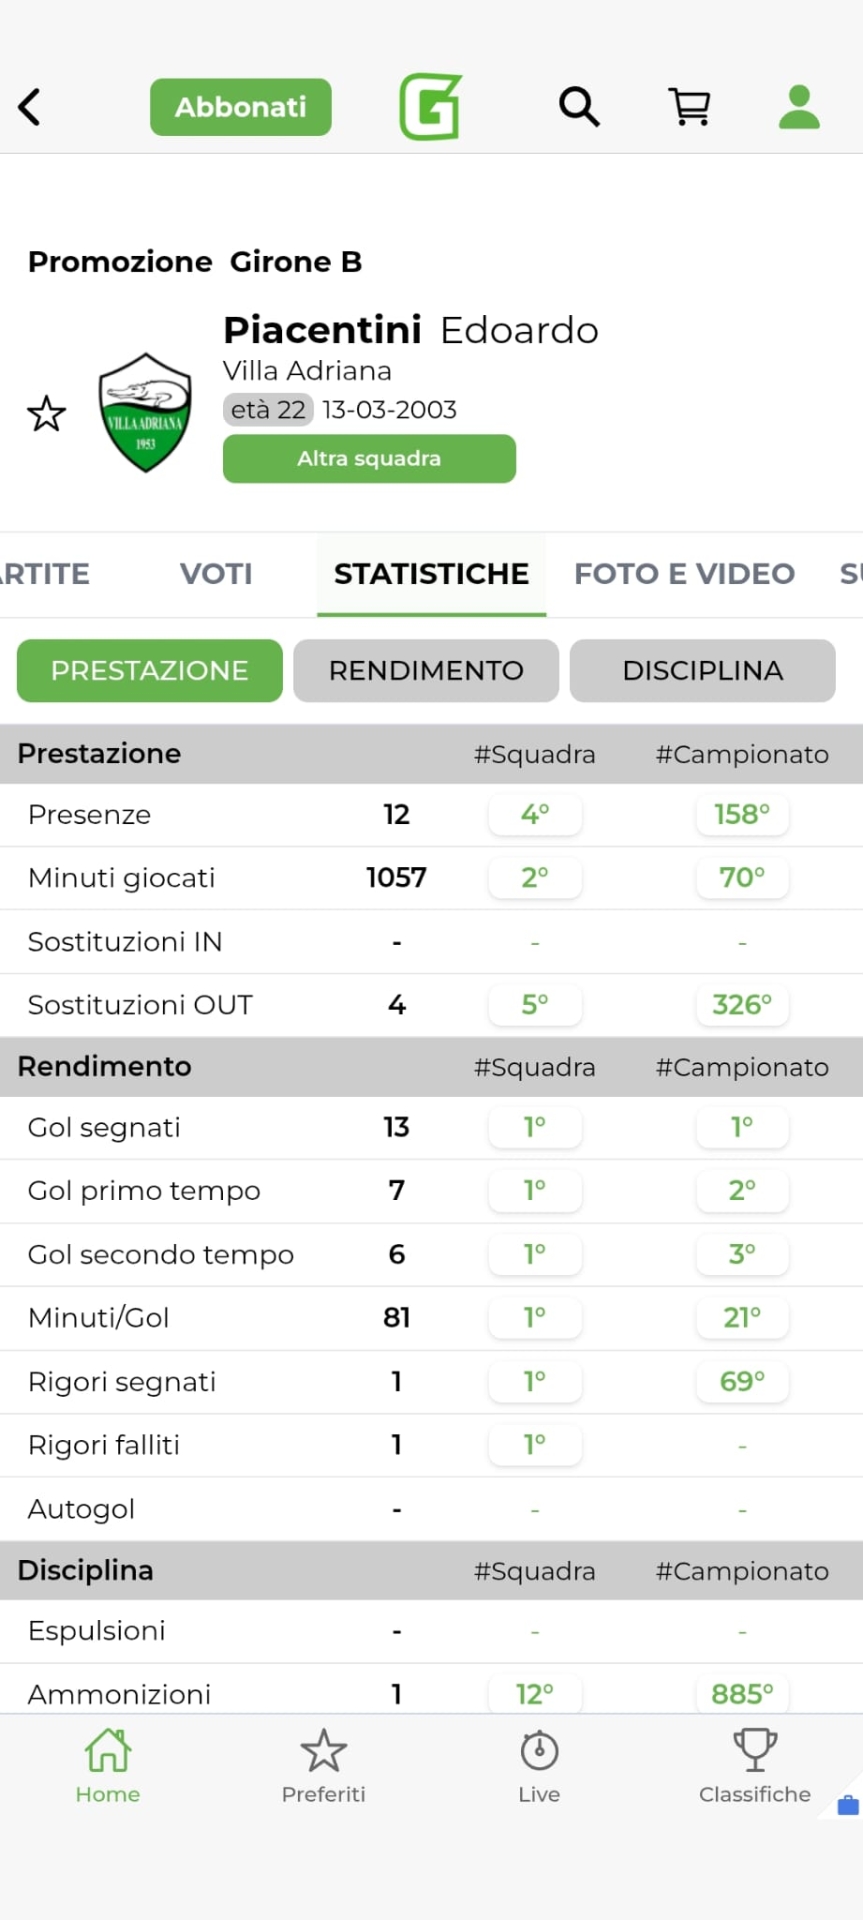Image resolution: width=863 pixels, height=1920 pixels.
Task: Open Classifiche trophy in bottom bar
Action: tap(754, 1766)
